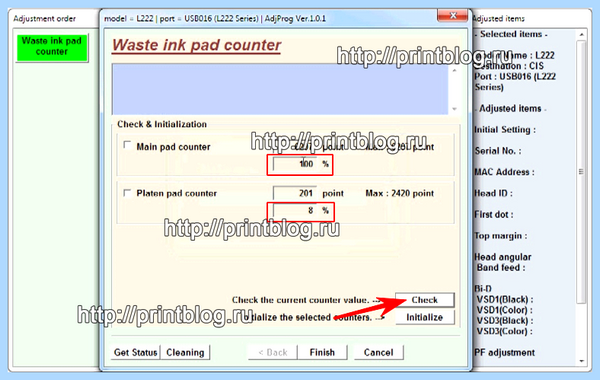Click the dialog title bar text with model L222

point(215,18)
